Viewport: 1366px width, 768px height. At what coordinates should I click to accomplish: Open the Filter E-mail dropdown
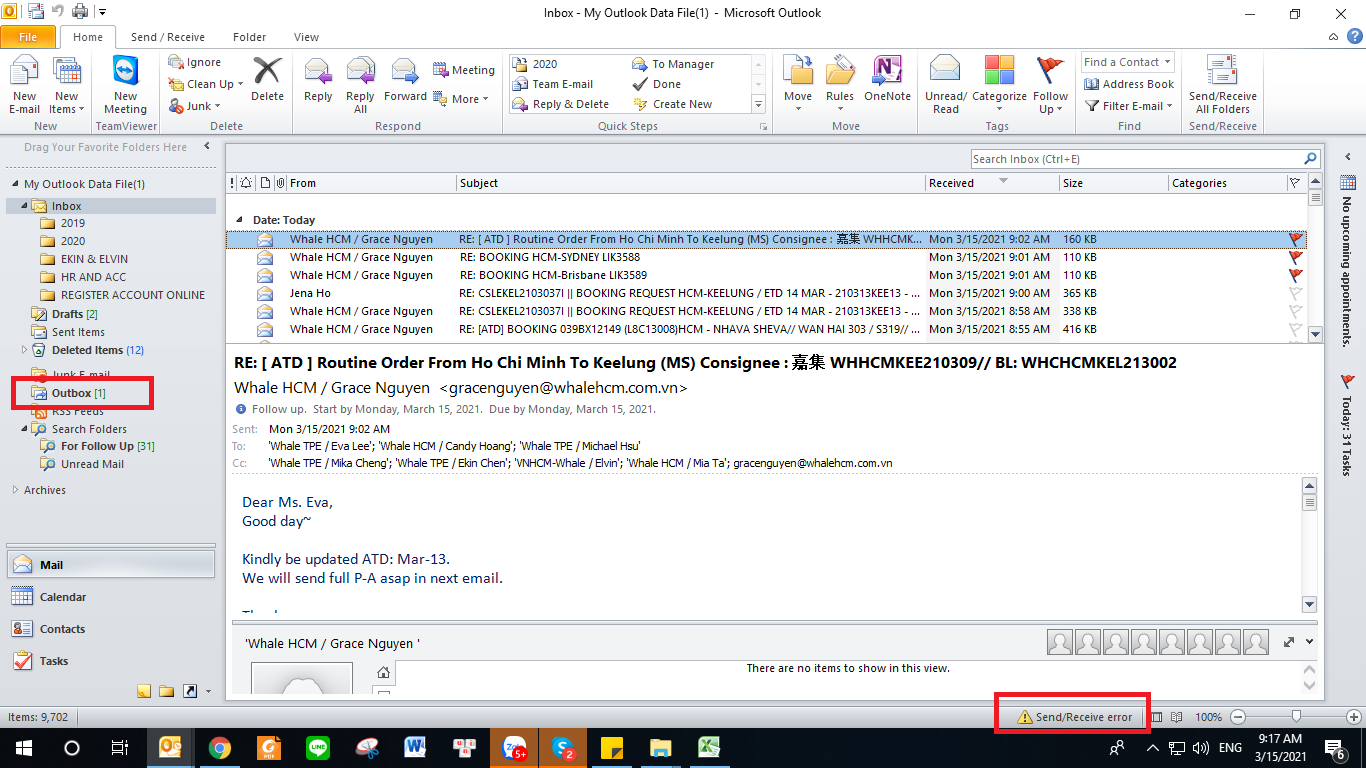point(1129,106)
